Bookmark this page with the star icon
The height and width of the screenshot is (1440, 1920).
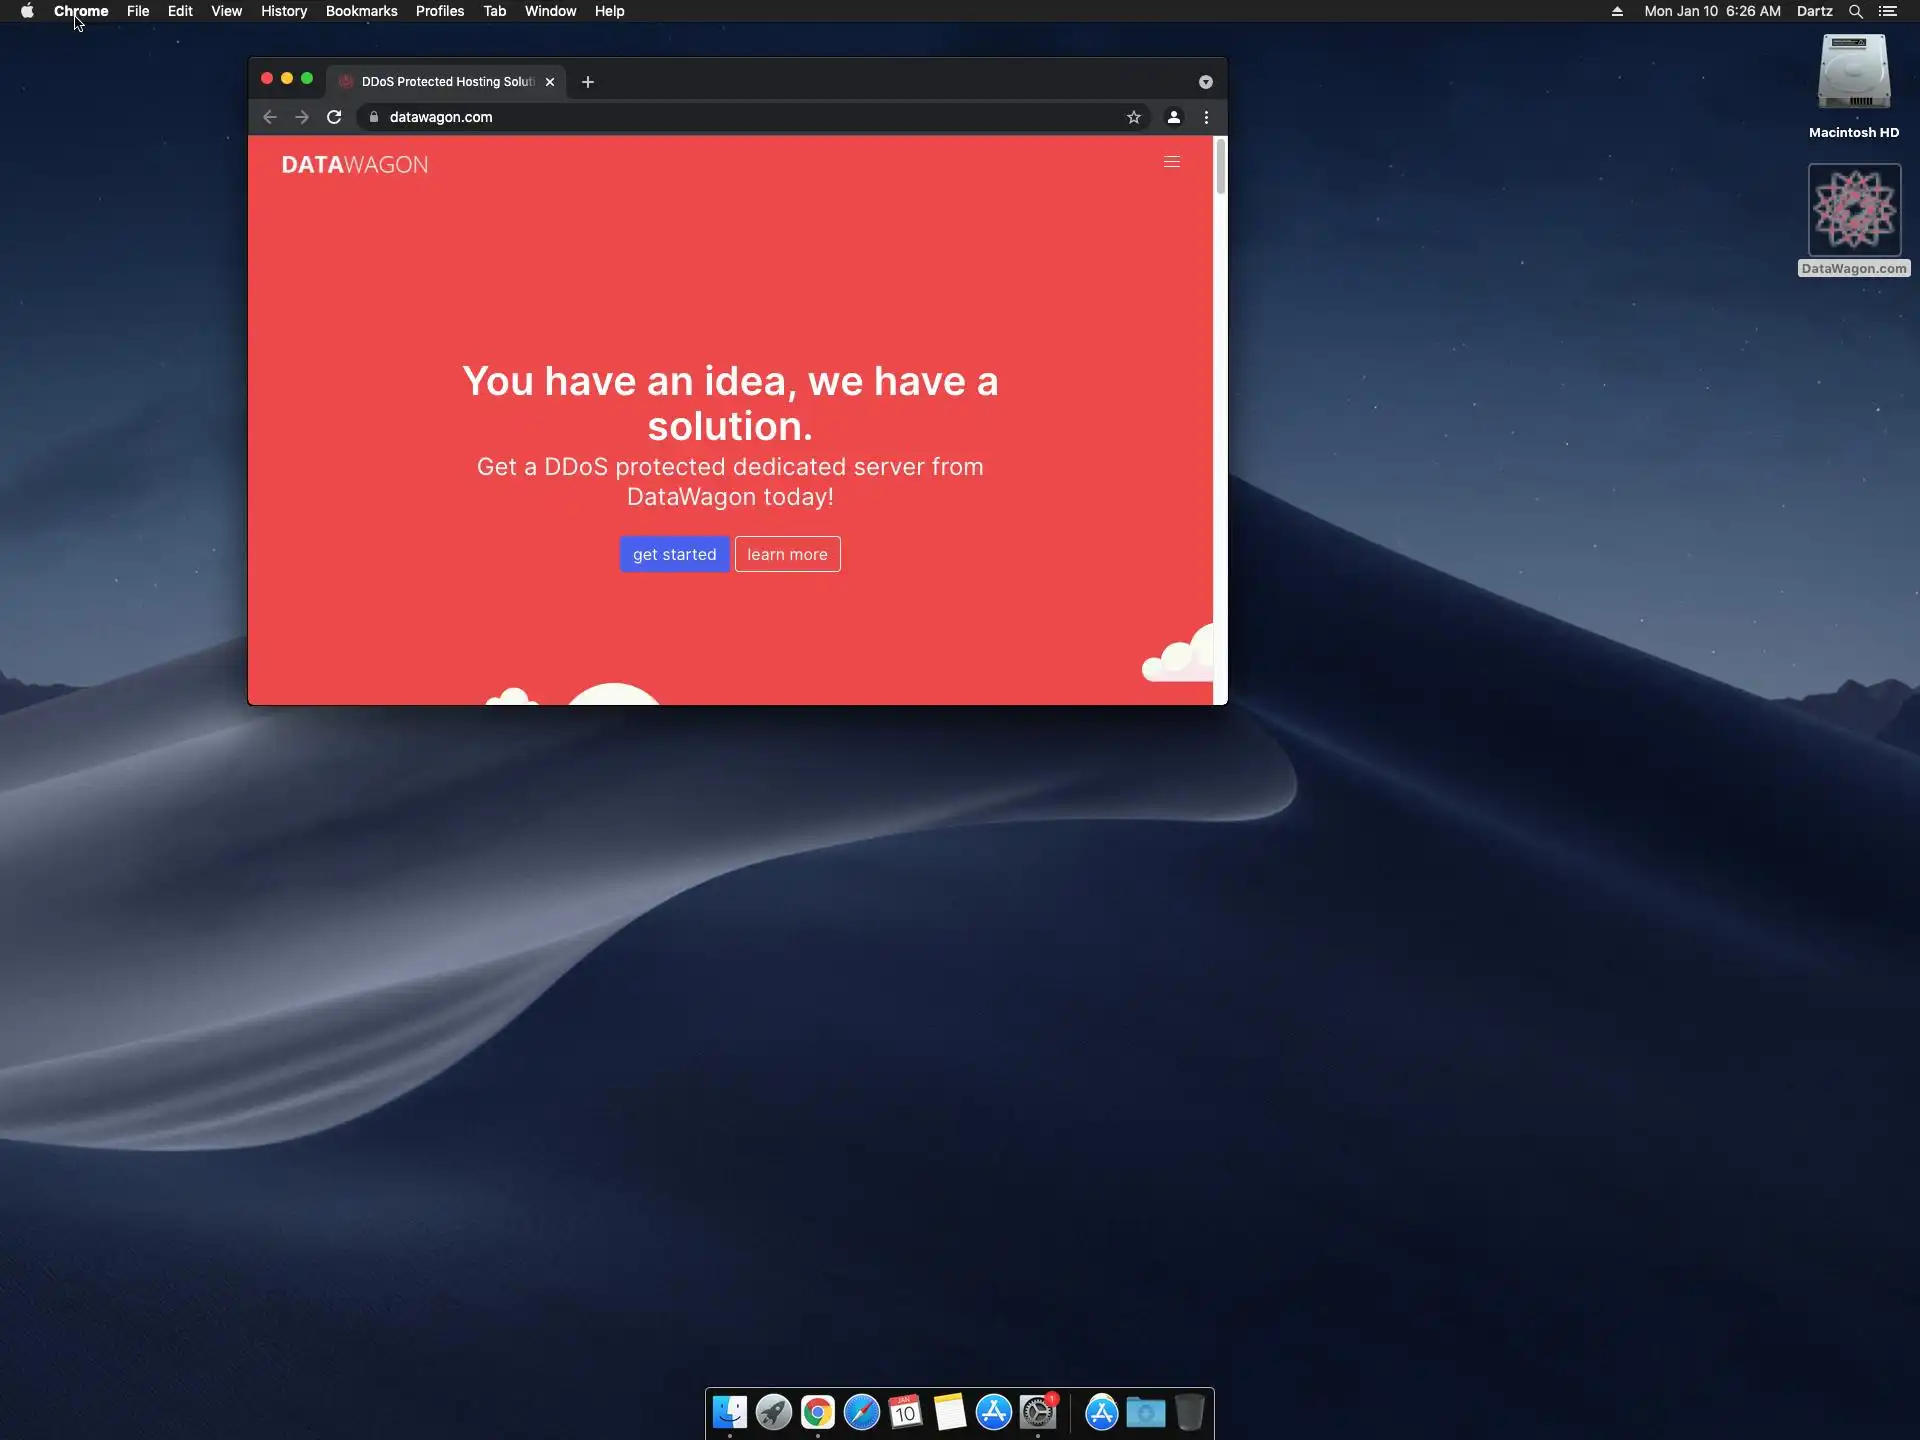coord(1133,117)
